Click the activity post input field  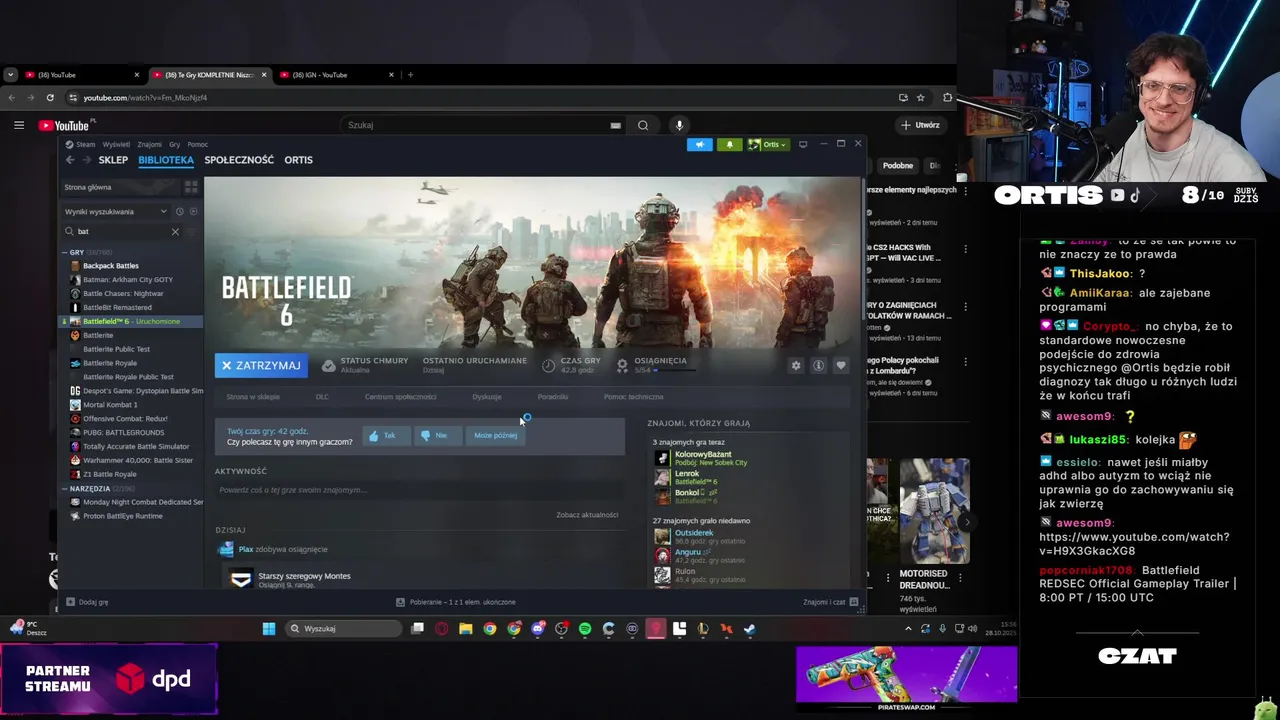point(418,490)
